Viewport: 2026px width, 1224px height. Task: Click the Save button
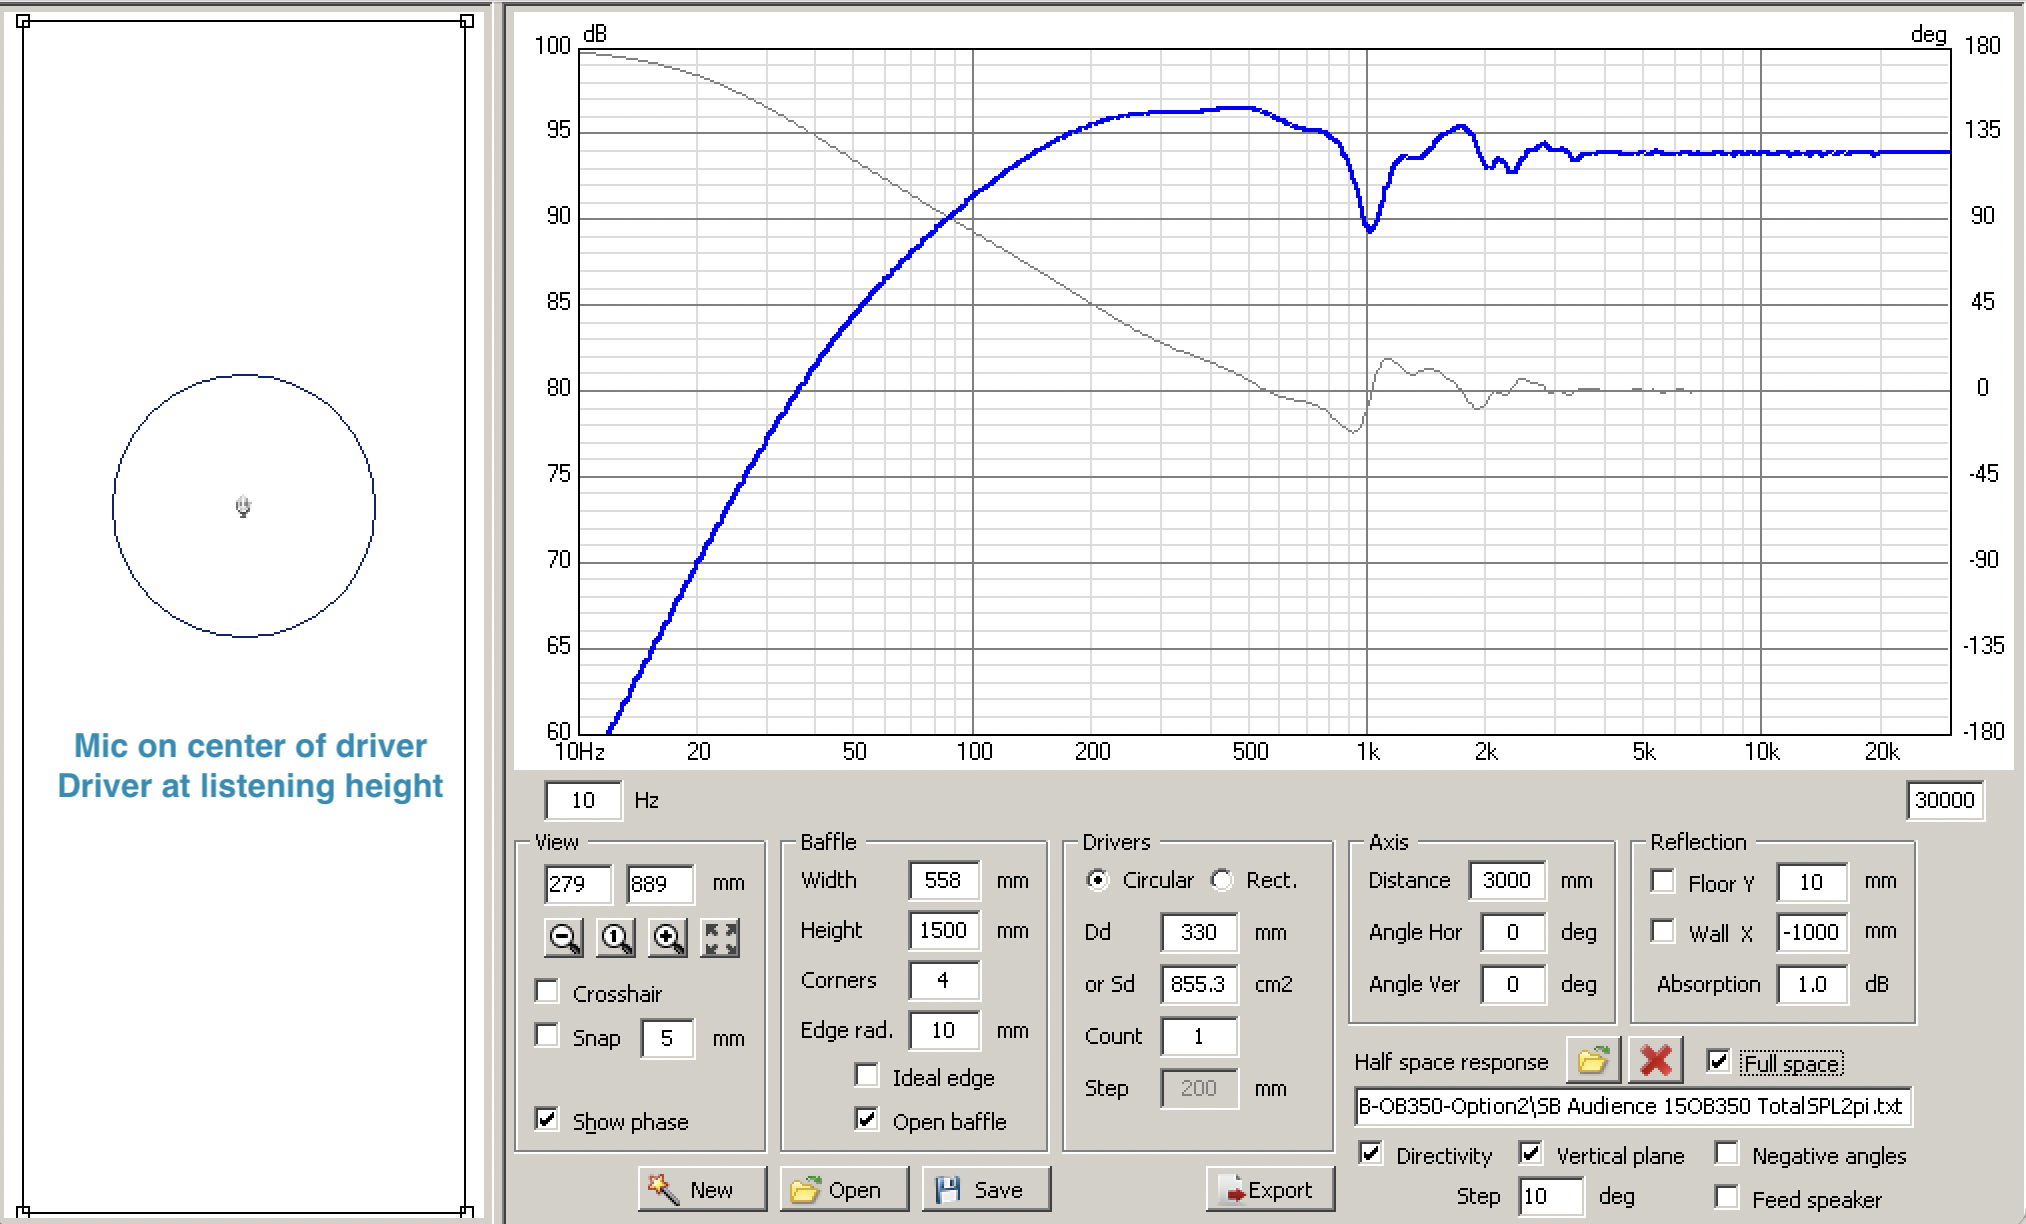(x=986, y=1189)
